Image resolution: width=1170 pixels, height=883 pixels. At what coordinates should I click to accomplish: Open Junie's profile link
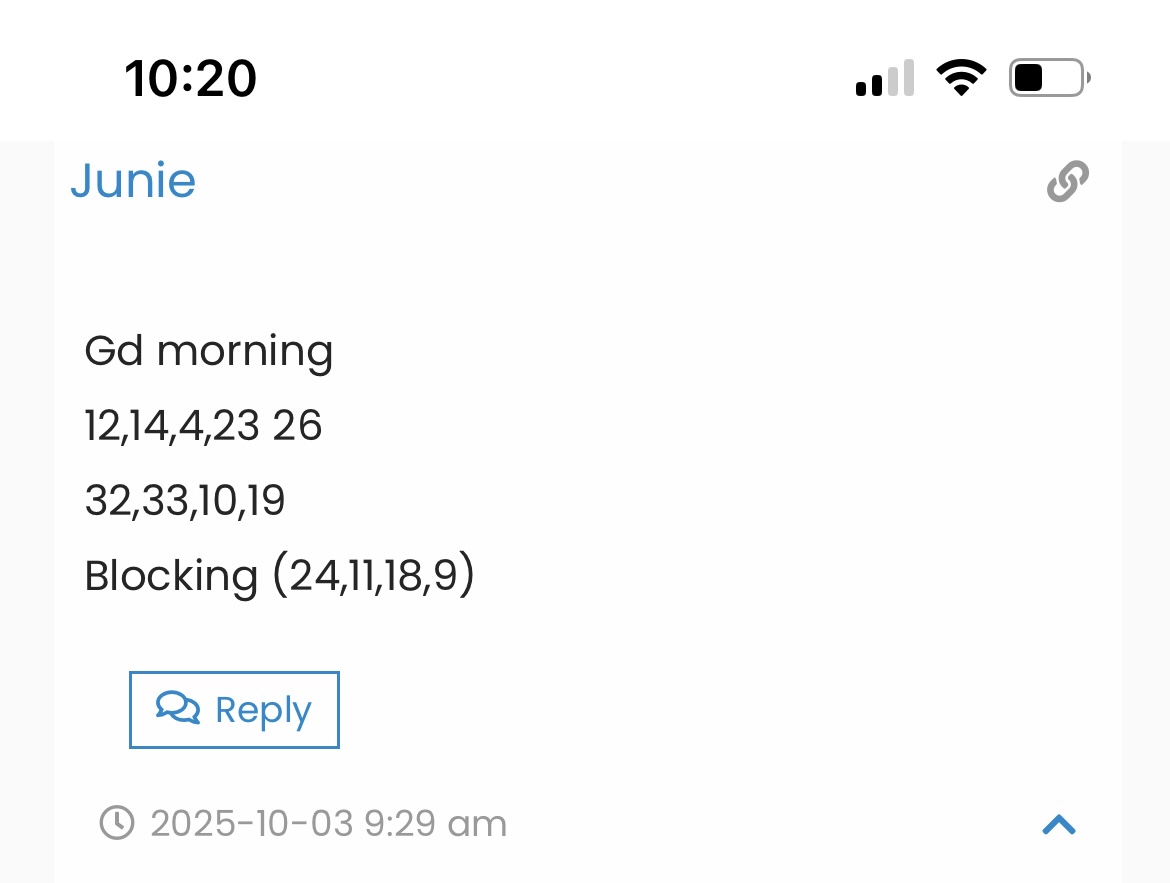[133, 181]
